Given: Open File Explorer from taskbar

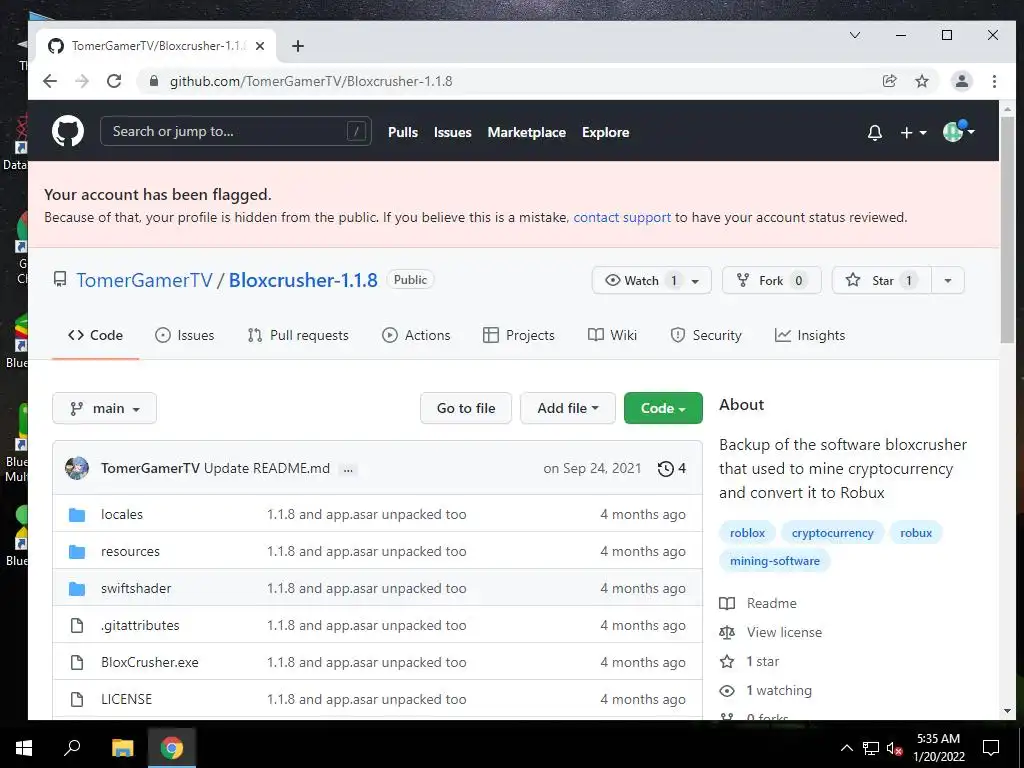Looking at the screenshot, I should click(x=122, y=748).
